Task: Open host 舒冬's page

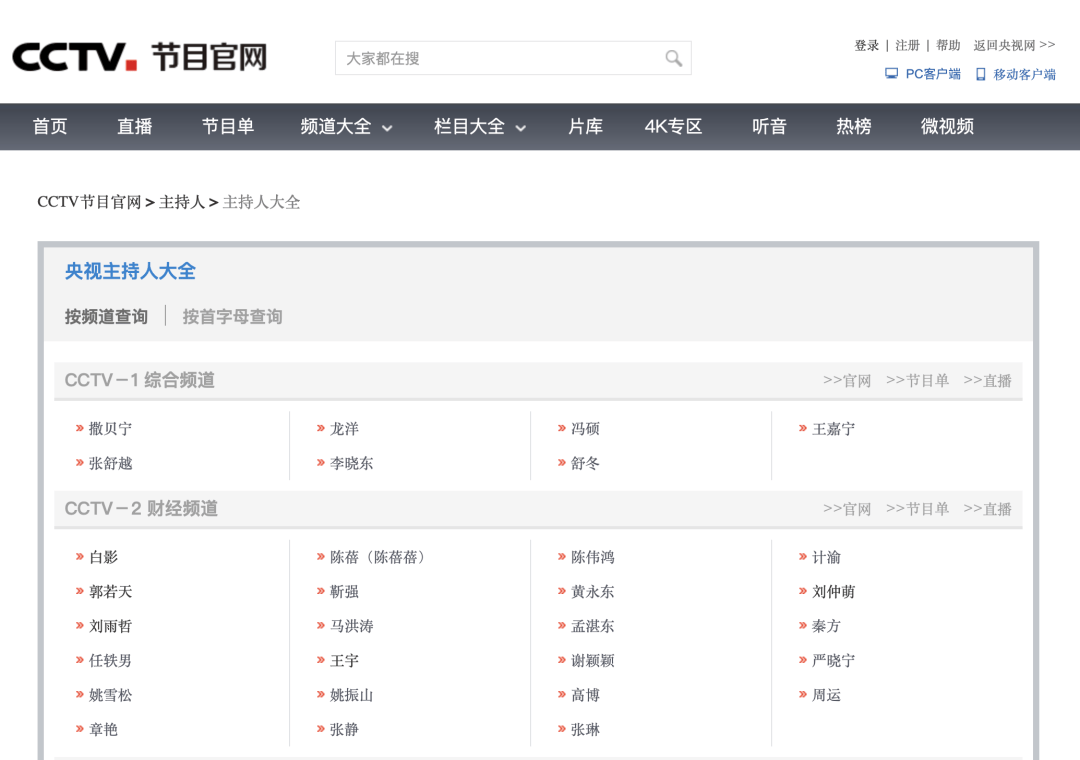Action: pos(585,463)
